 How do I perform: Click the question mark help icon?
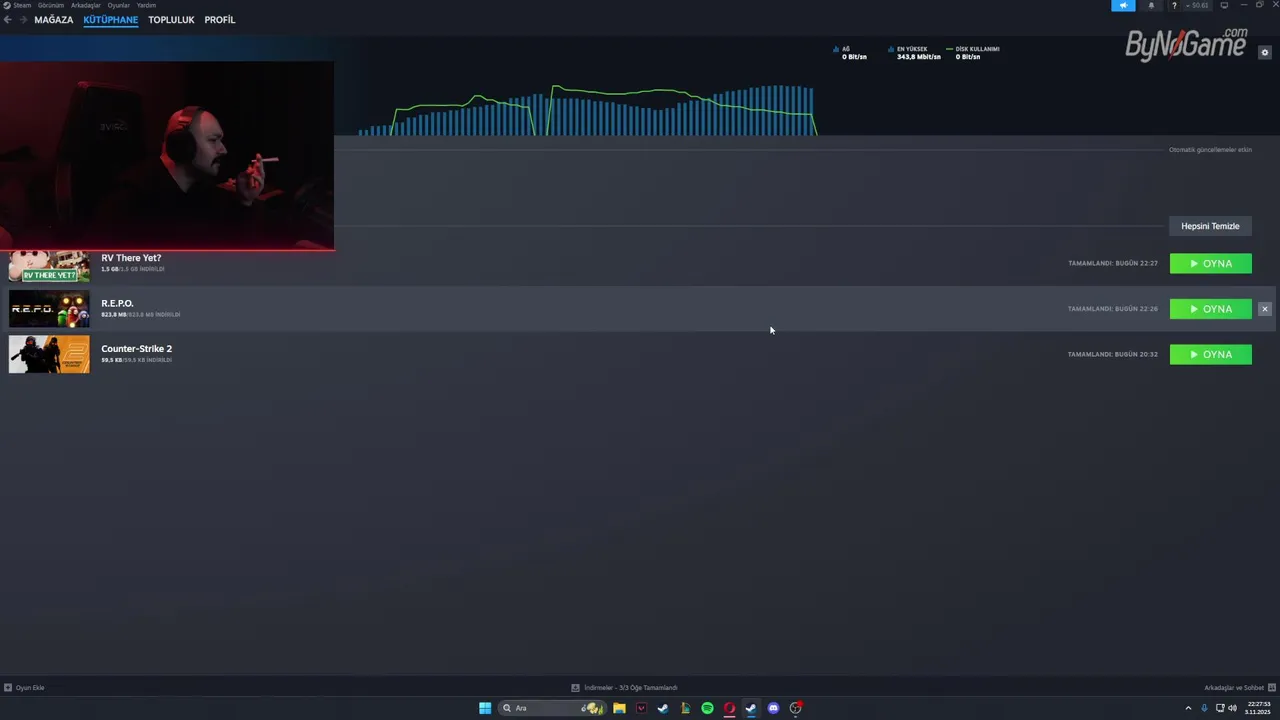click(x=1174, y=5)
